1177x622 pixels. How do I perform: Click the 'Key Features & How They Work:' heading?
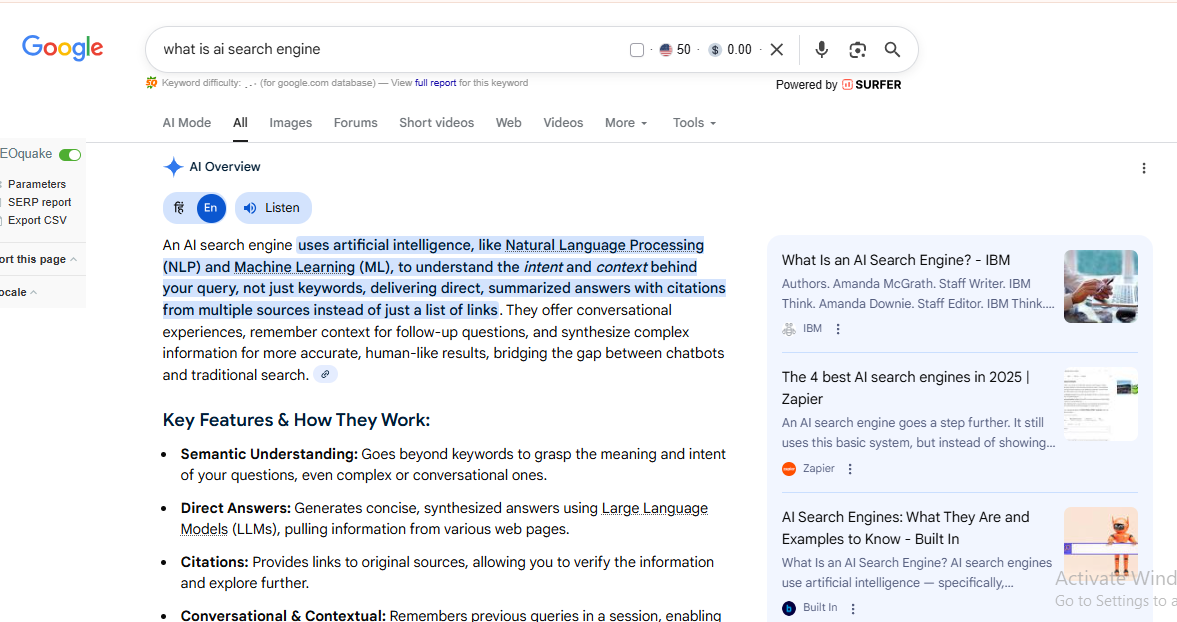[297, 419]
